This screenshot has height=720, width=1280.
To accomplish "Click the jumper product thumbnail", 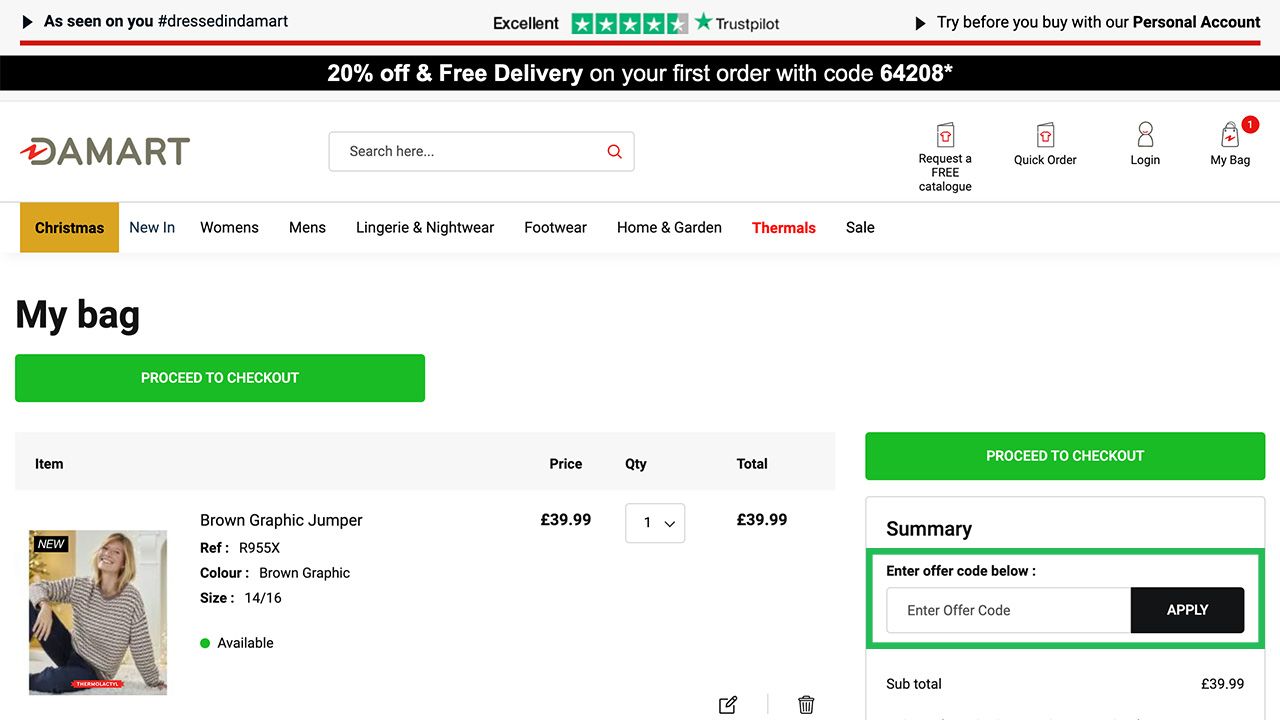I will tap(98, 612).
